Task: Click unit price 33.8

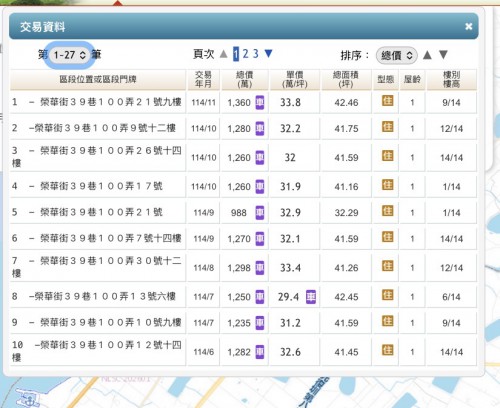Action: 290,102
